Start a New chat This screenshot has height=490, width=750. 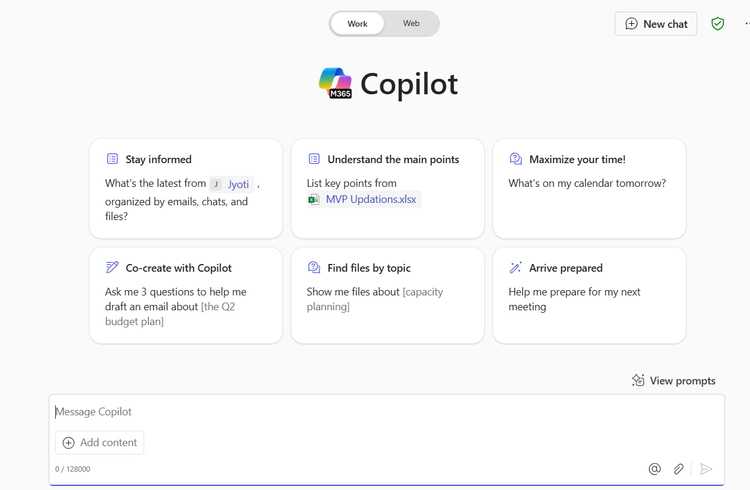(656, 24)
